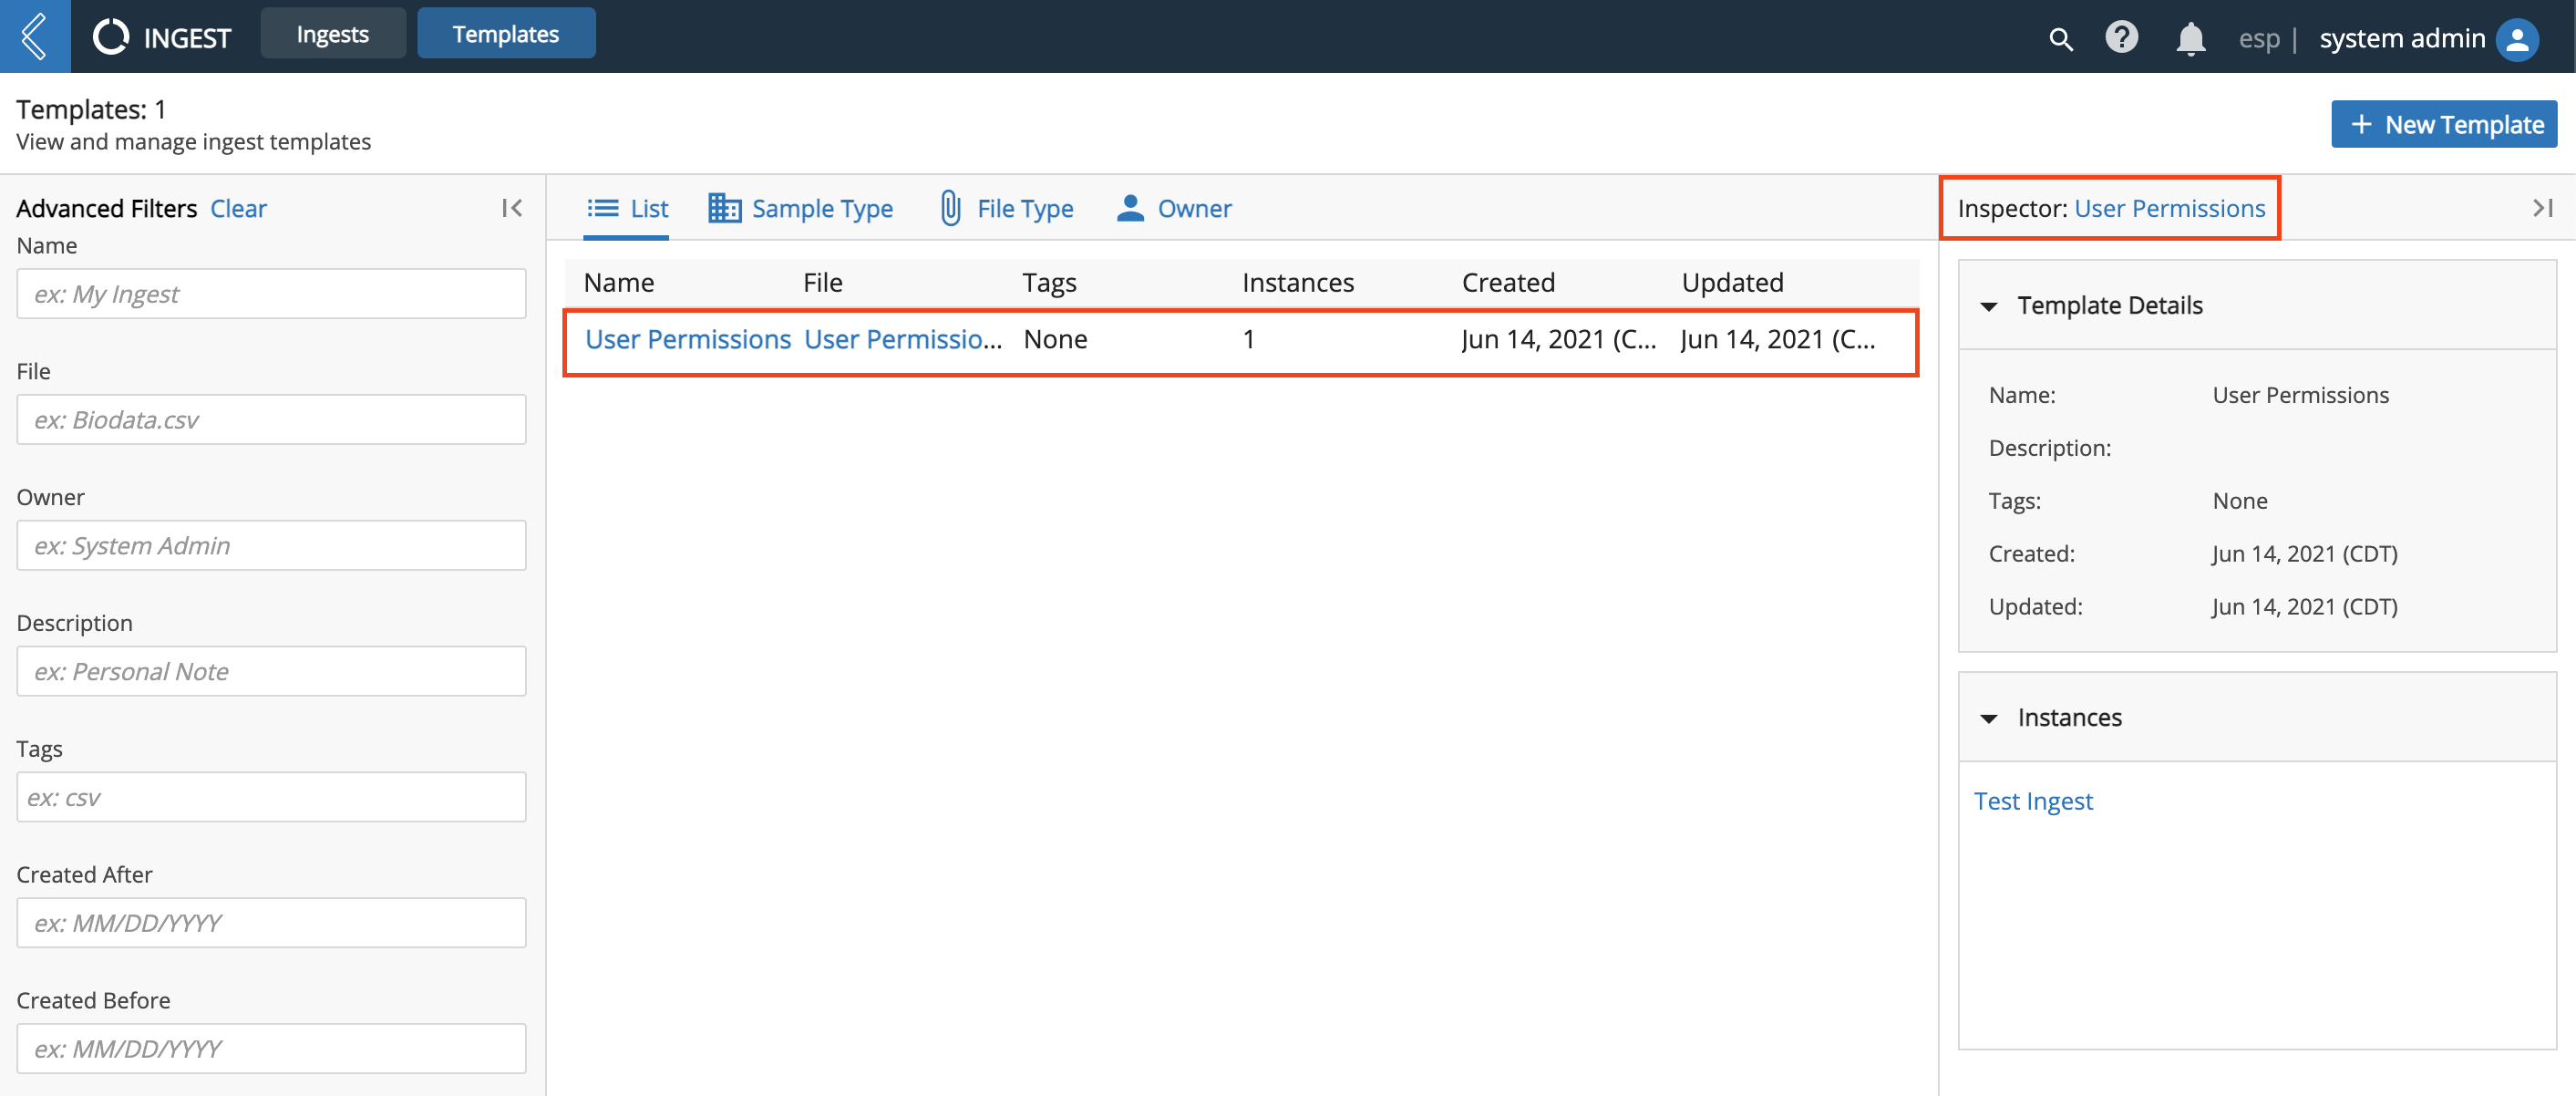Focus the Owner filter field
Viewport: 2576px width, 1096px height.
tap(271, 546)
